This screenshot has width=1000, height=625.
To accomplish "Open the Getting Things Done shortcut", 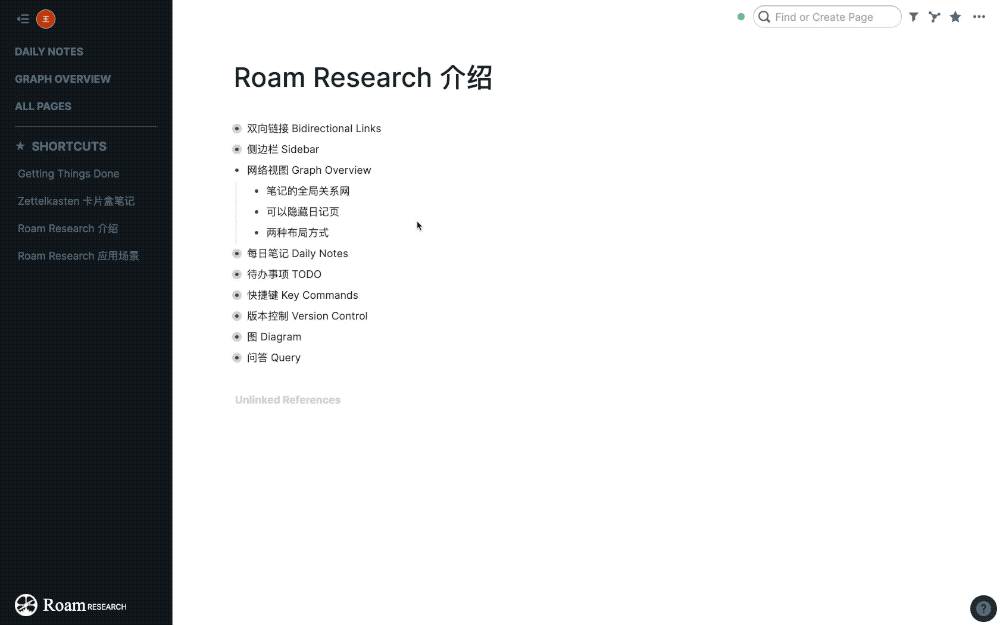I will [x=68, y=173].
